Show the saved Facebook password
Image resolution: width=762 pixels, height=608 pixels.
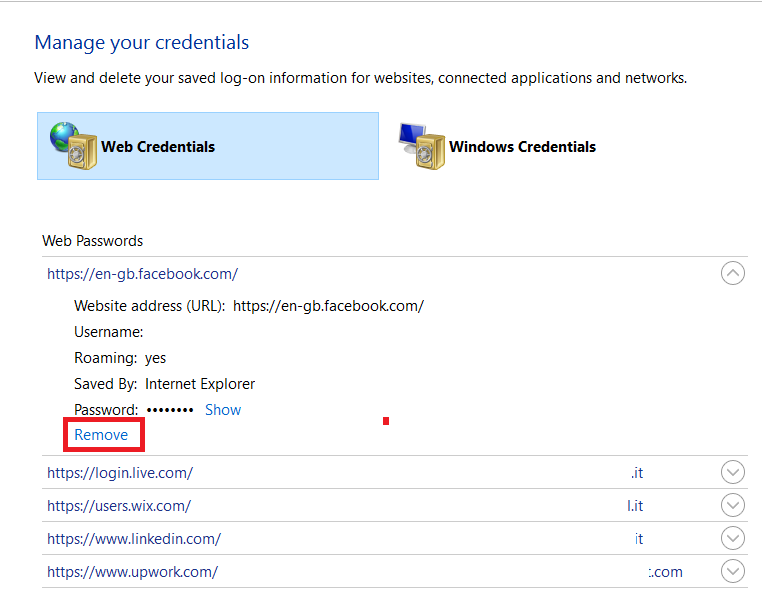click(x=223, y=410)
